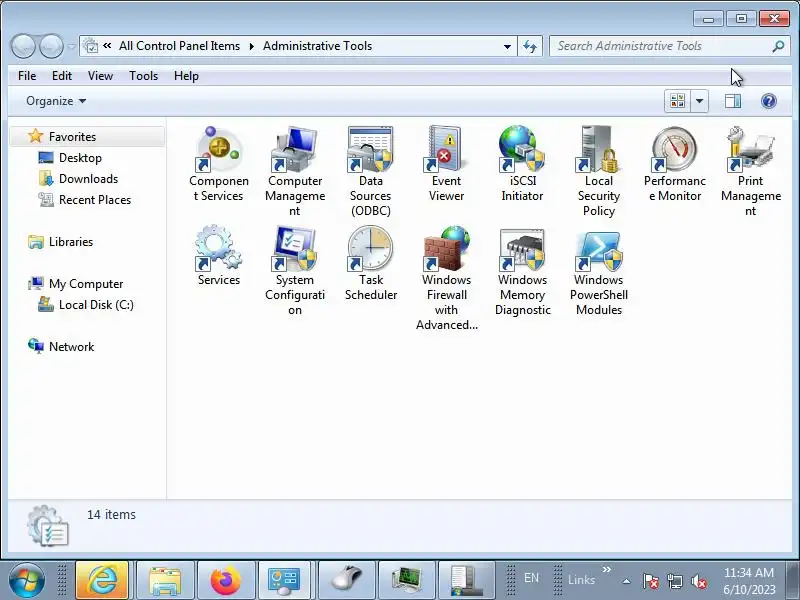Open Local Security Policy shortcut
This screenshot has height=600, width=800.
598,171
